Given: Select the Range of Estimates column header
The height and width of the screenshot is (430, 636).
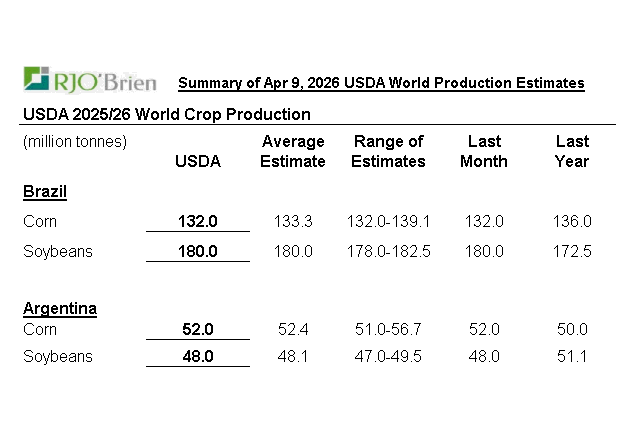Looking at the screenshot, I should (x=388, y=151).
